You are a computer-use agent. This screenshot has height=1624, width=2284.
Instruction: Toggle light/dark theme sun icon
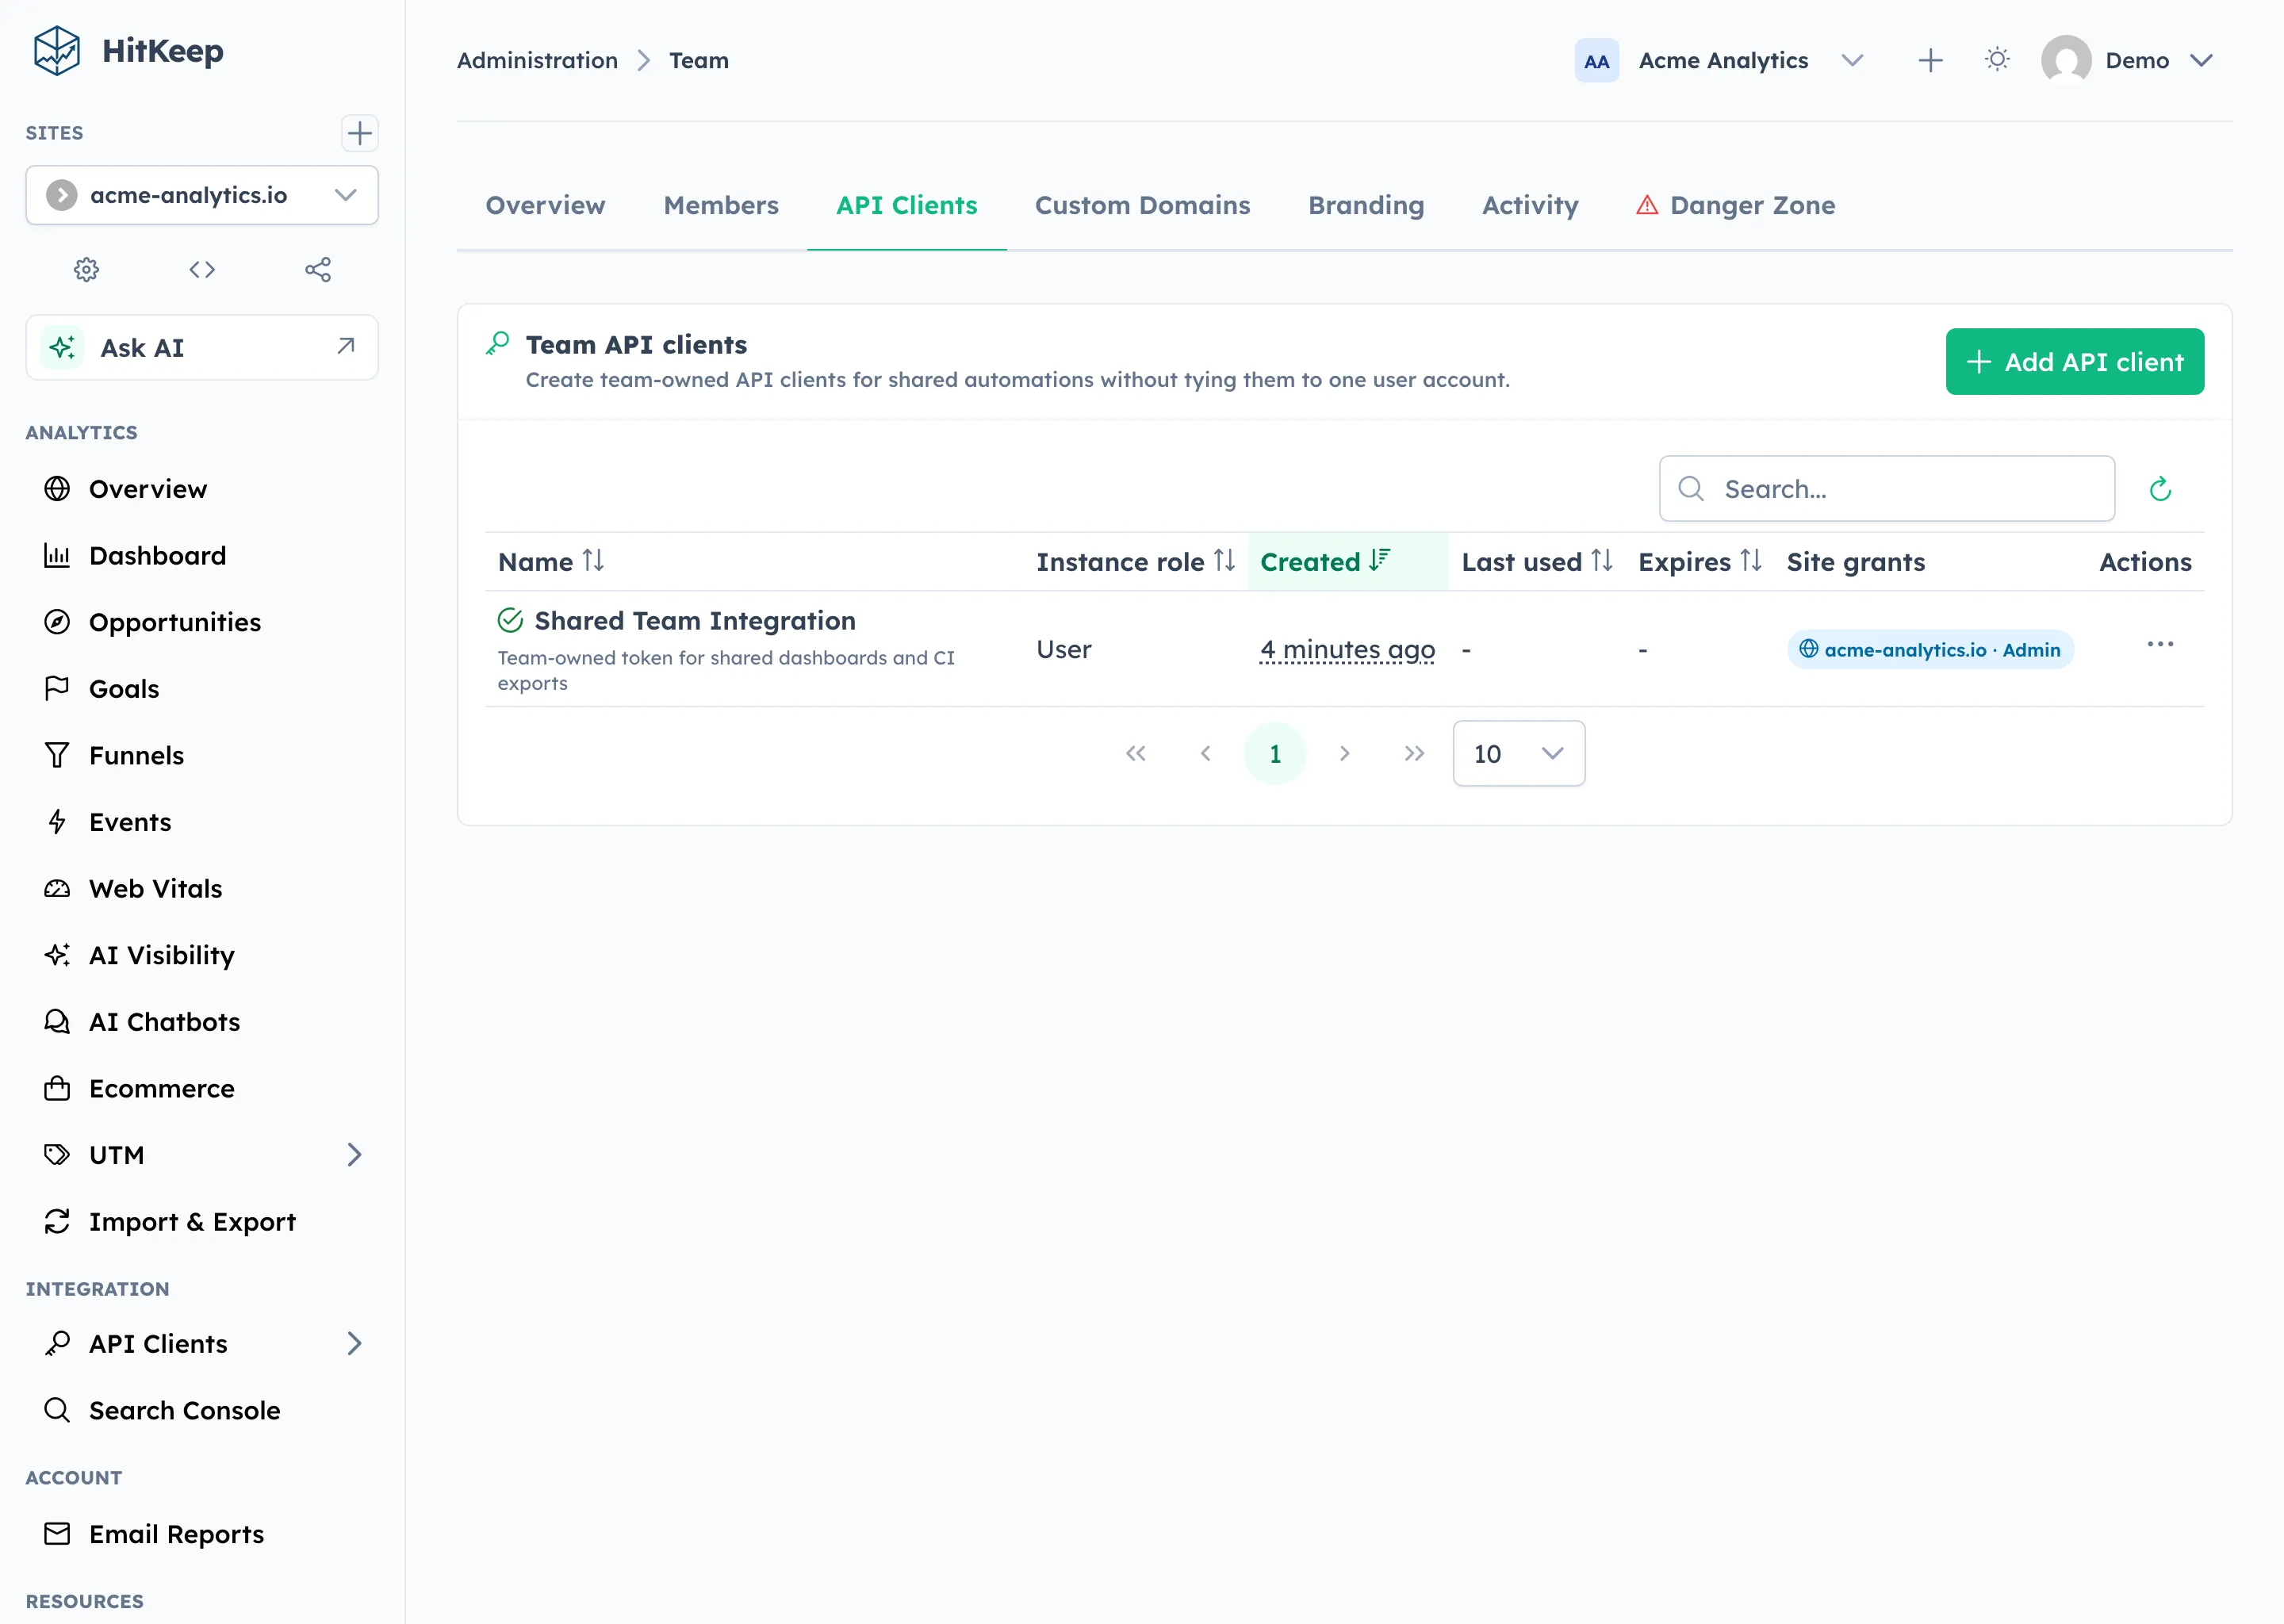[x=1997, y=60]
